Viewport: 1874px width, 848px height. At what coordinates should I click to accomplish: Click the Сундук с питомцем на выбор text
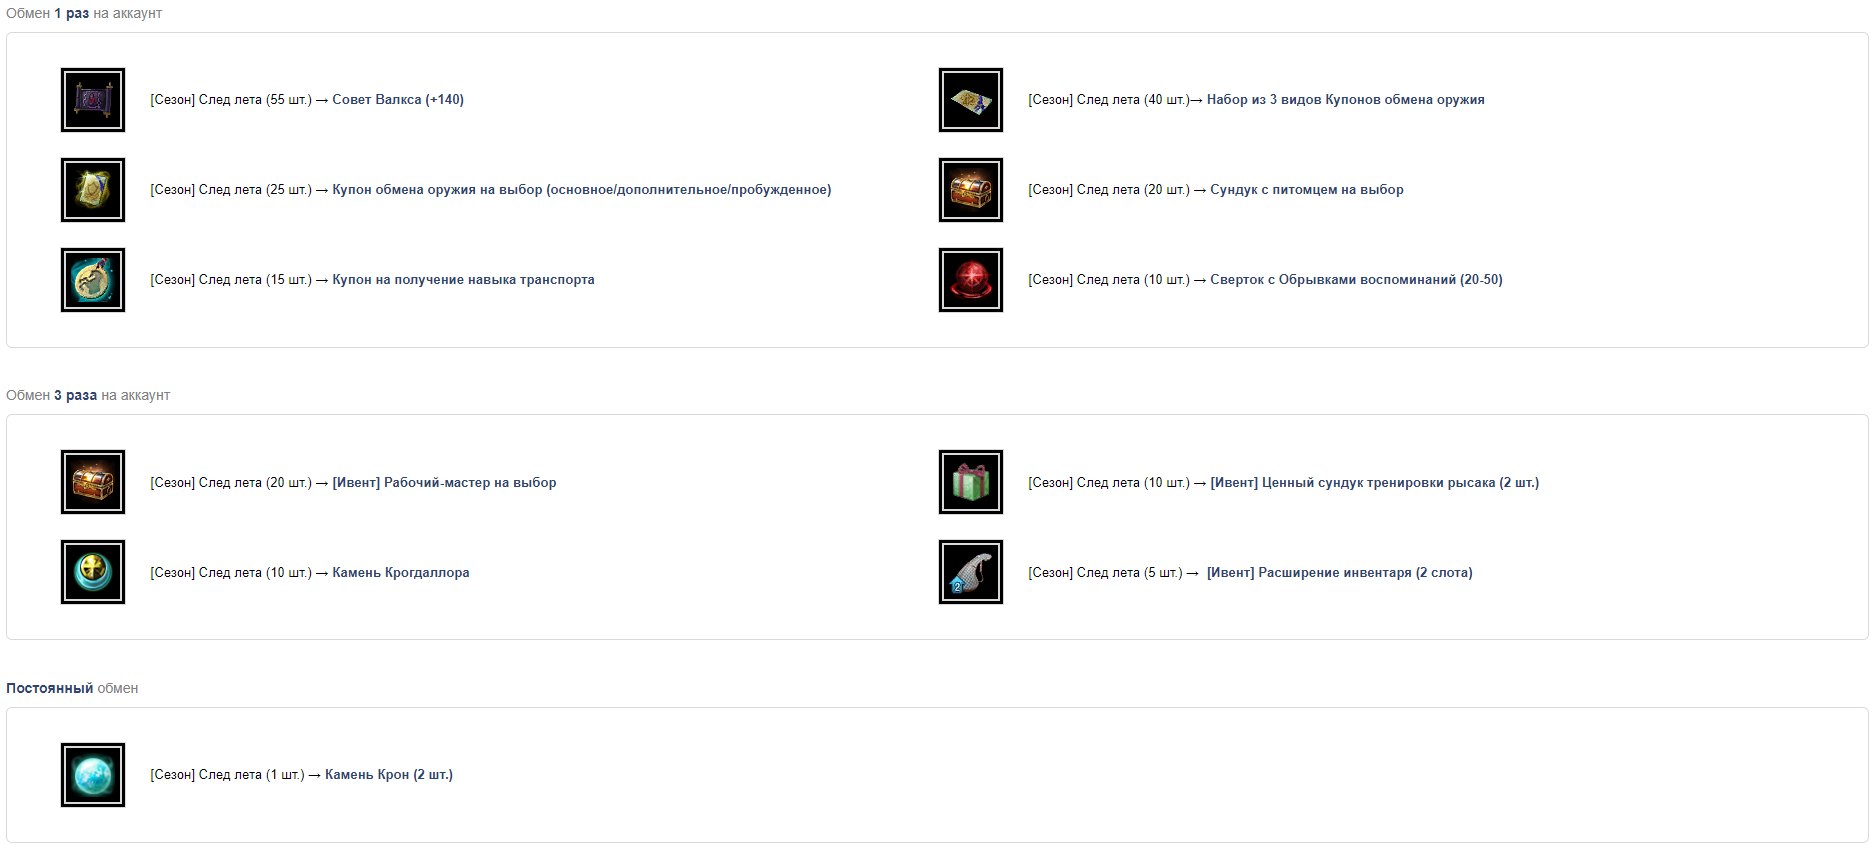[1307, 190]
